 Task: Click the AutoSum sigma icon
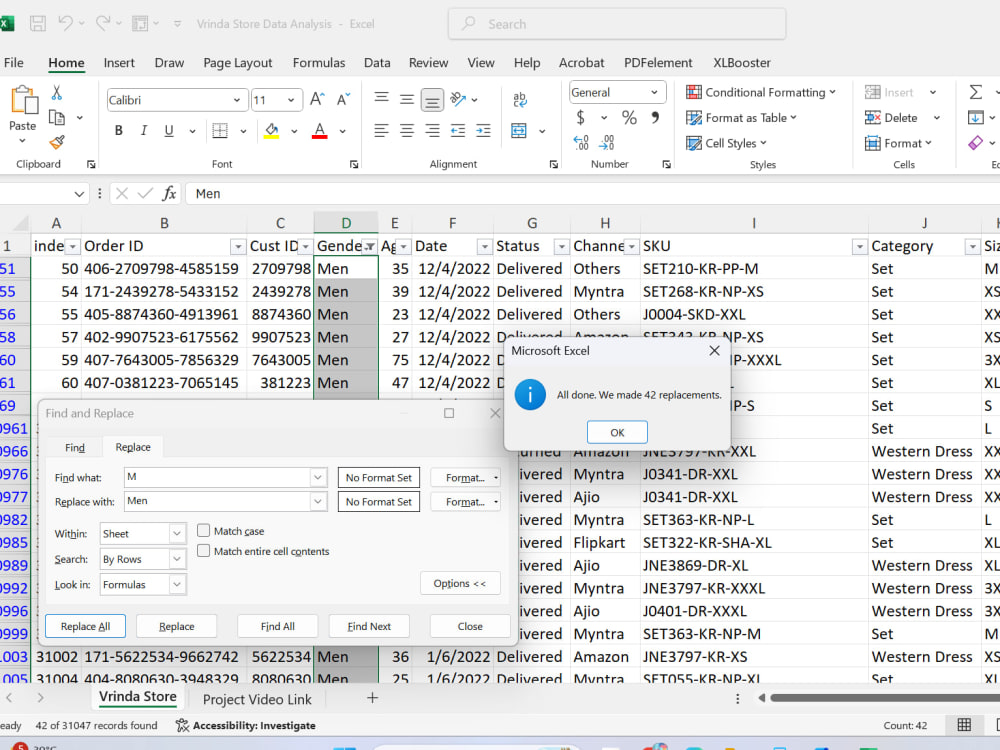click(x=975, y=92)
